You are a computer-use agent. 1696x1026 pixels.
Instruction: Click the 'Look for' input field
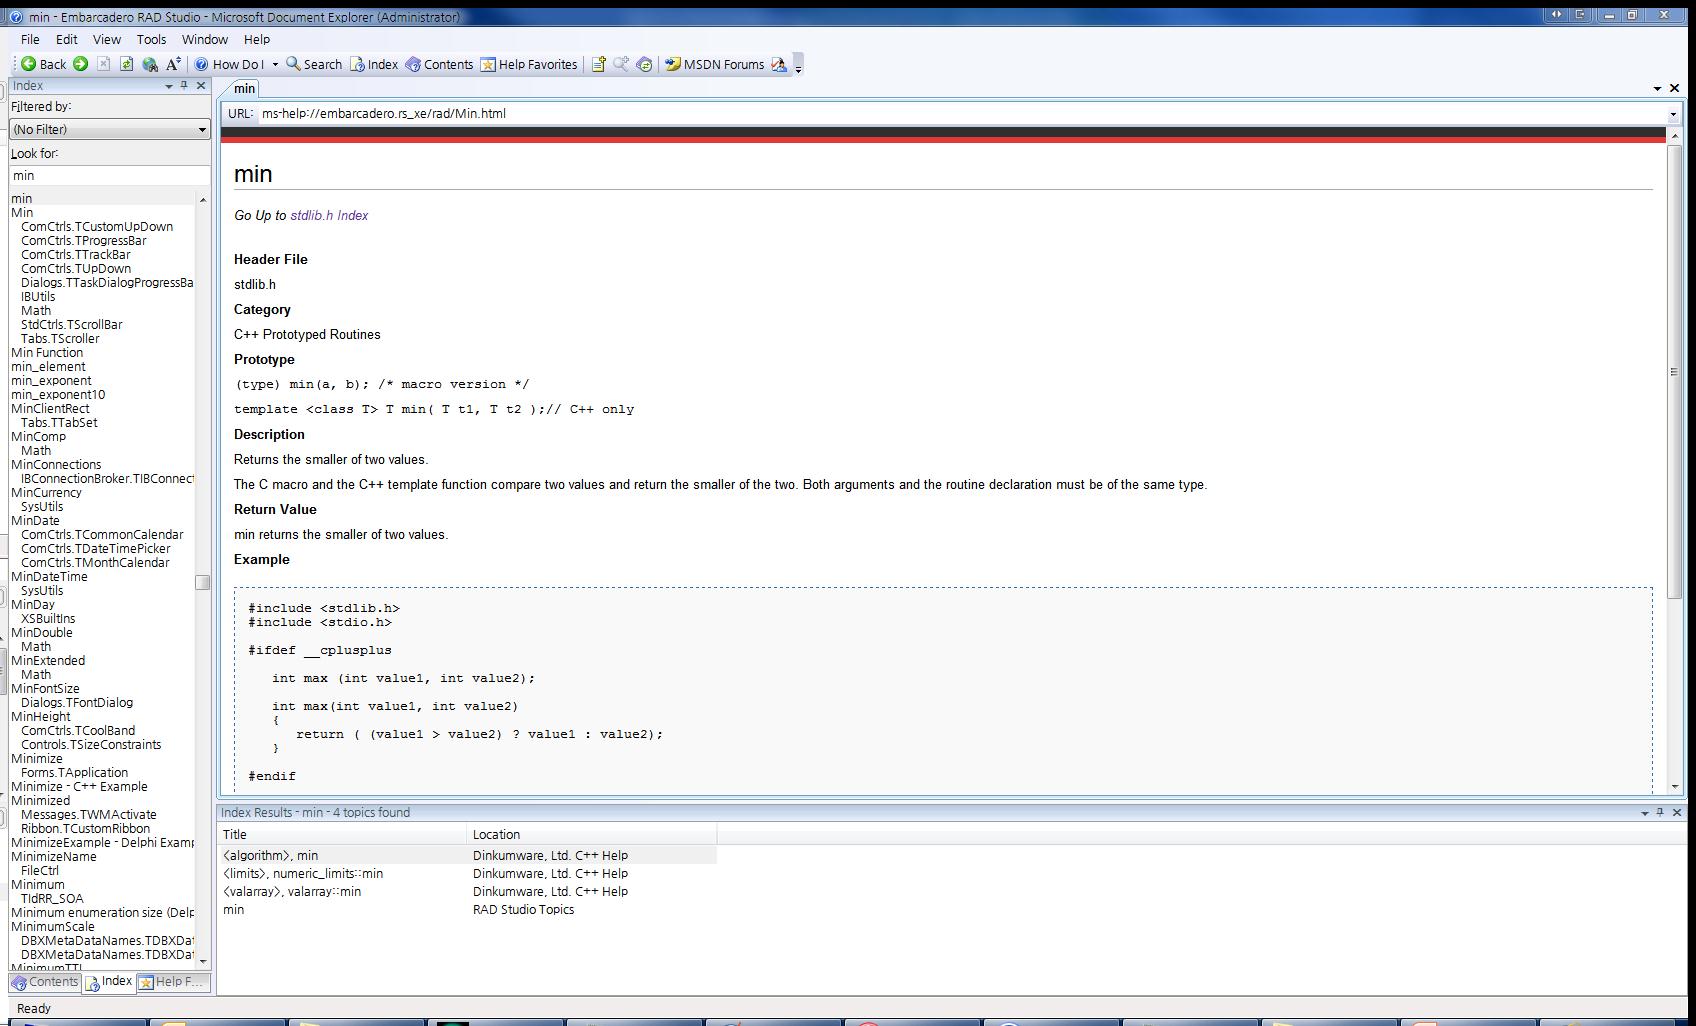click(109, 175)
